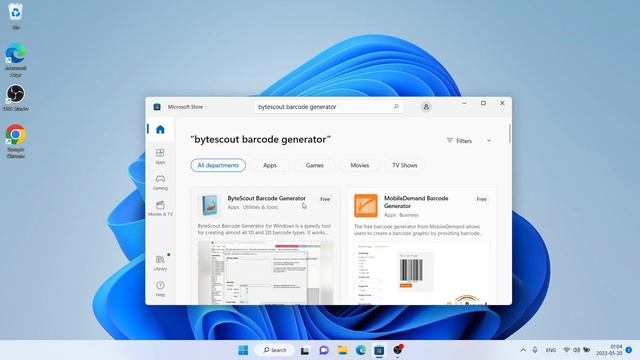Click "Apps · Business" category text
The image size is (640, 360).
click(x=401, y=215)
